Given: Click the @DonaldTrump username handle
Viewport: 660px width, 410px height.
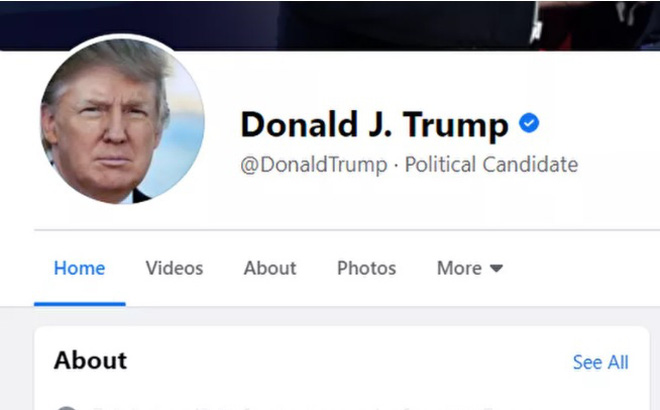Looking at the screenshot, I should click(314, 165).
